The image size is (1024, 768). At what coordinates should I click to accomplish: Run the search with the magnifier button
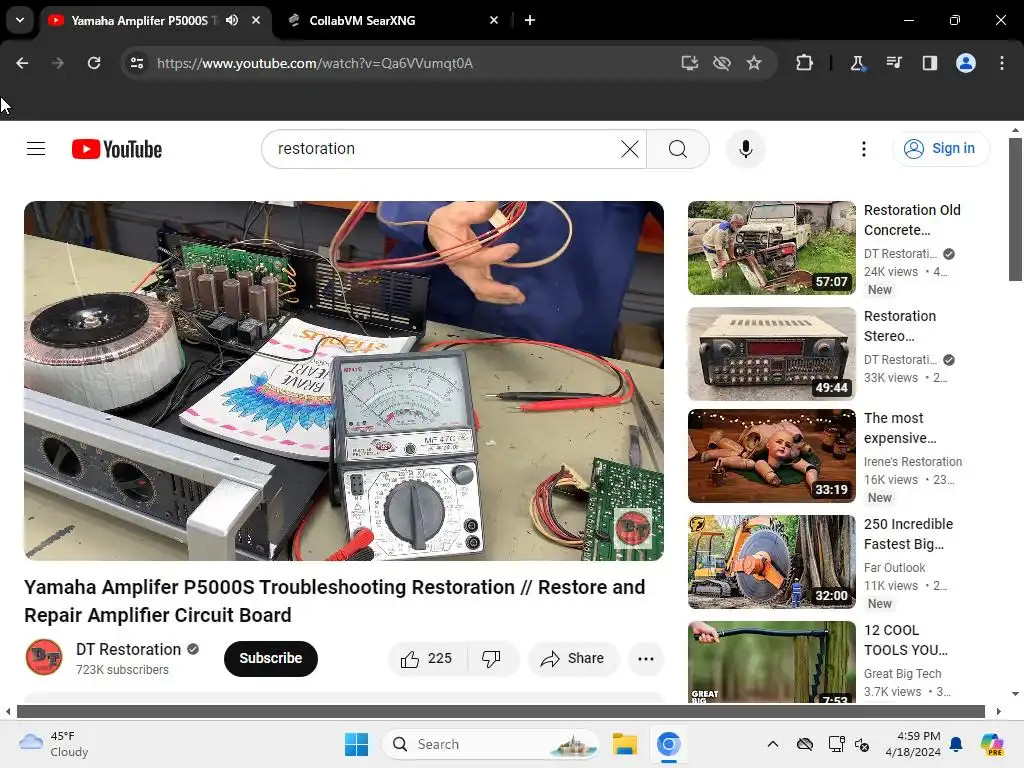[678, 149]
